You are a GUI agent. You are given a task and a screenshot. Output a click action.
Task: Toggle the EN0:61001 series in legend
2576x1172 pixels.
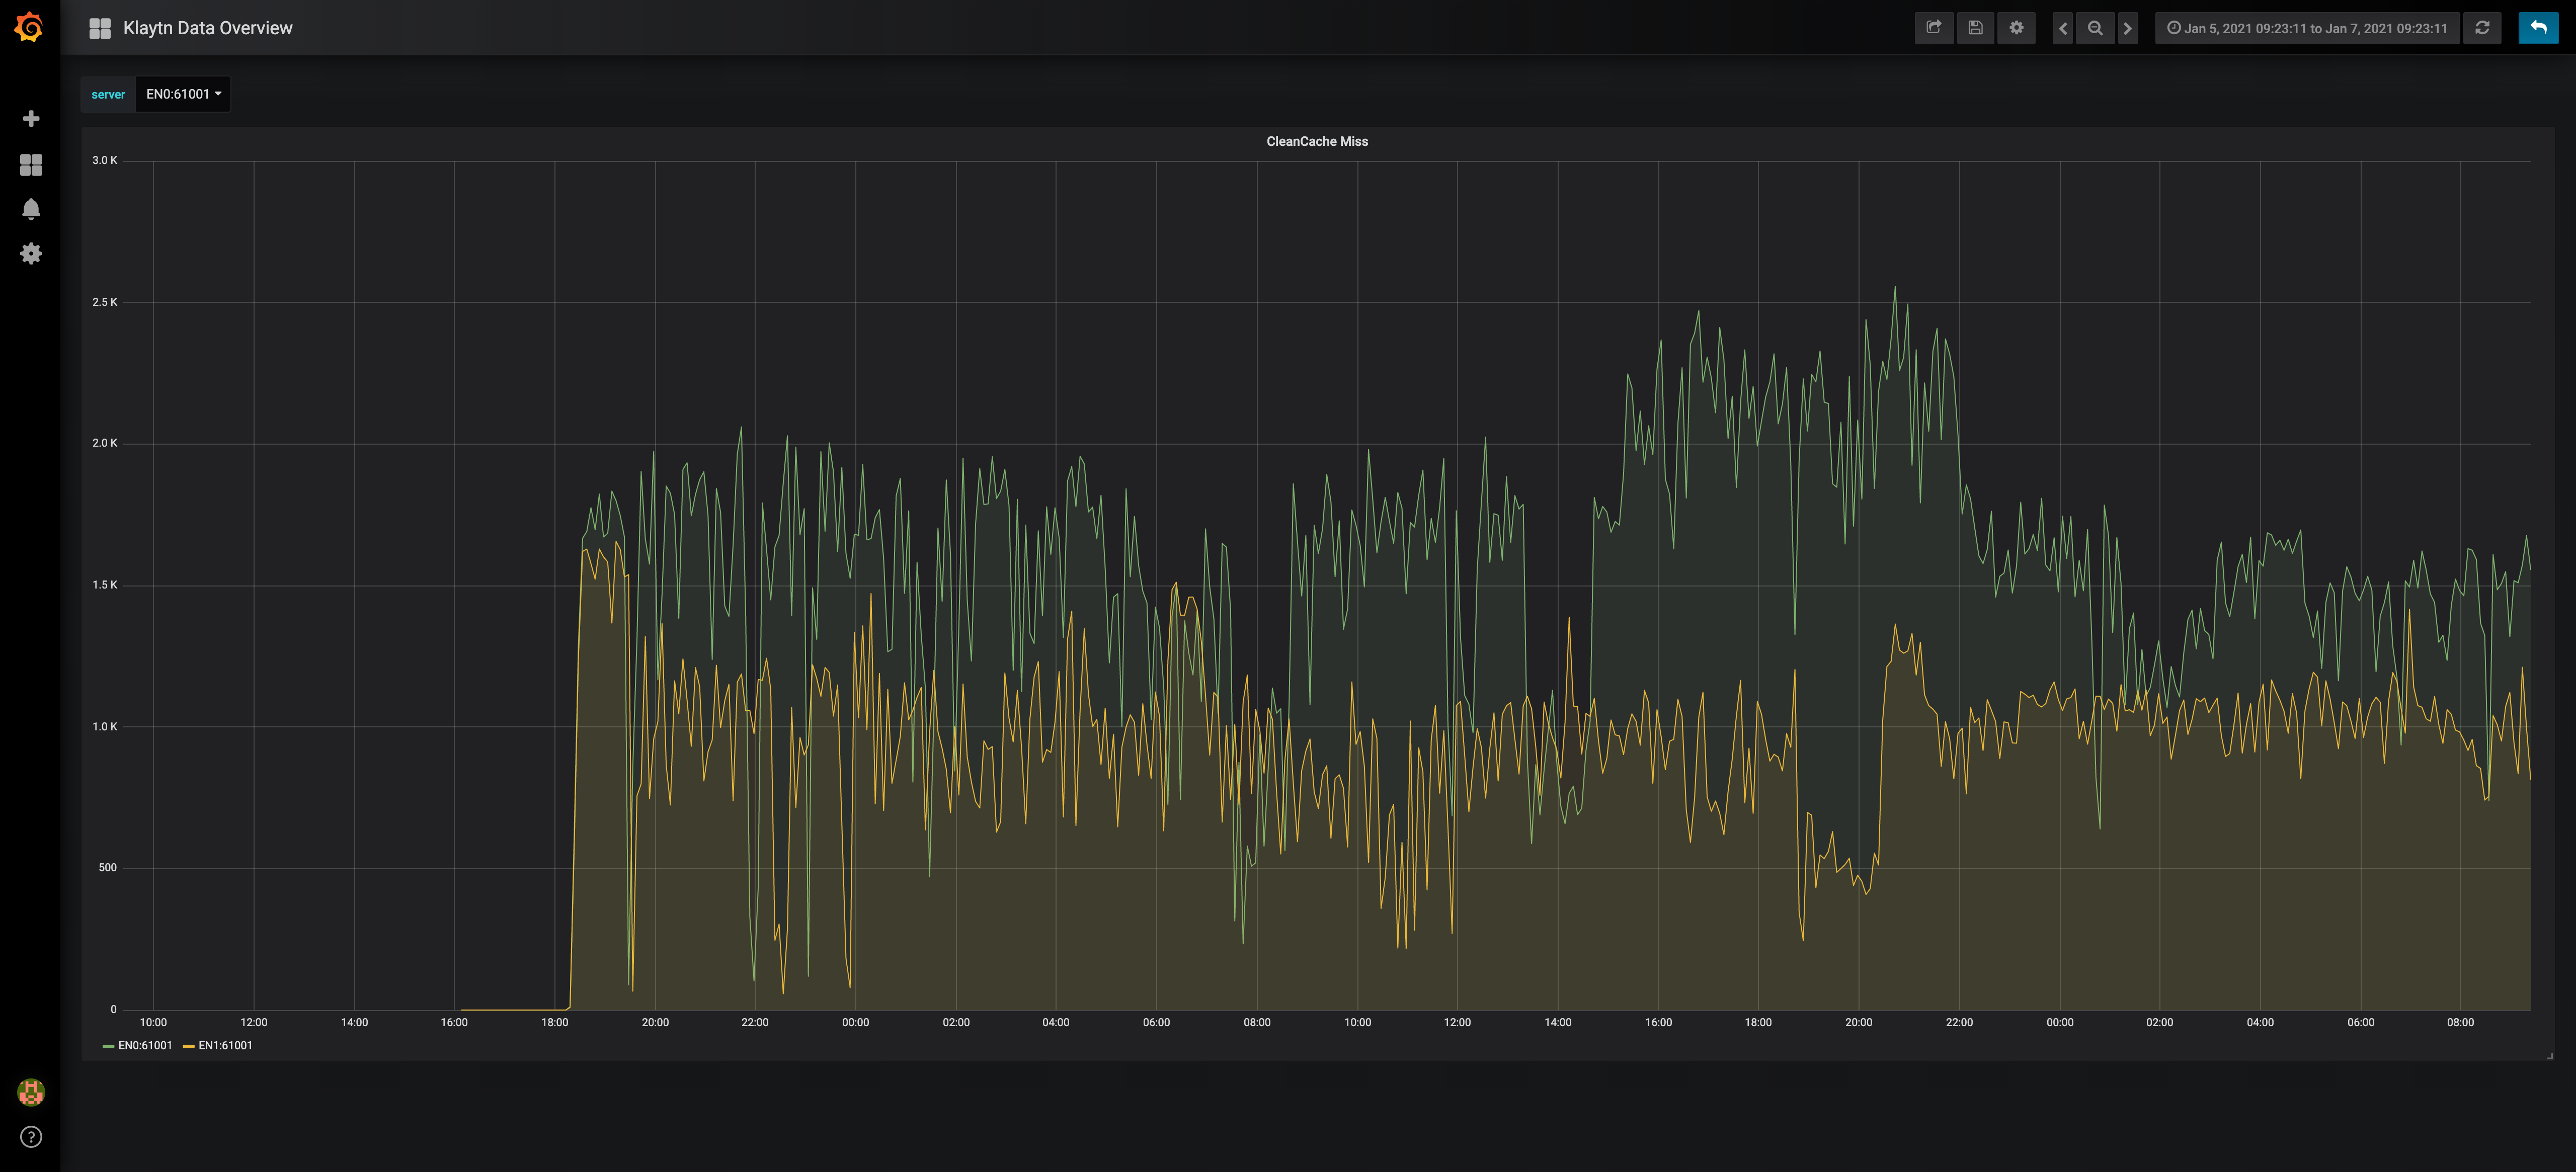click(145, 1046)
